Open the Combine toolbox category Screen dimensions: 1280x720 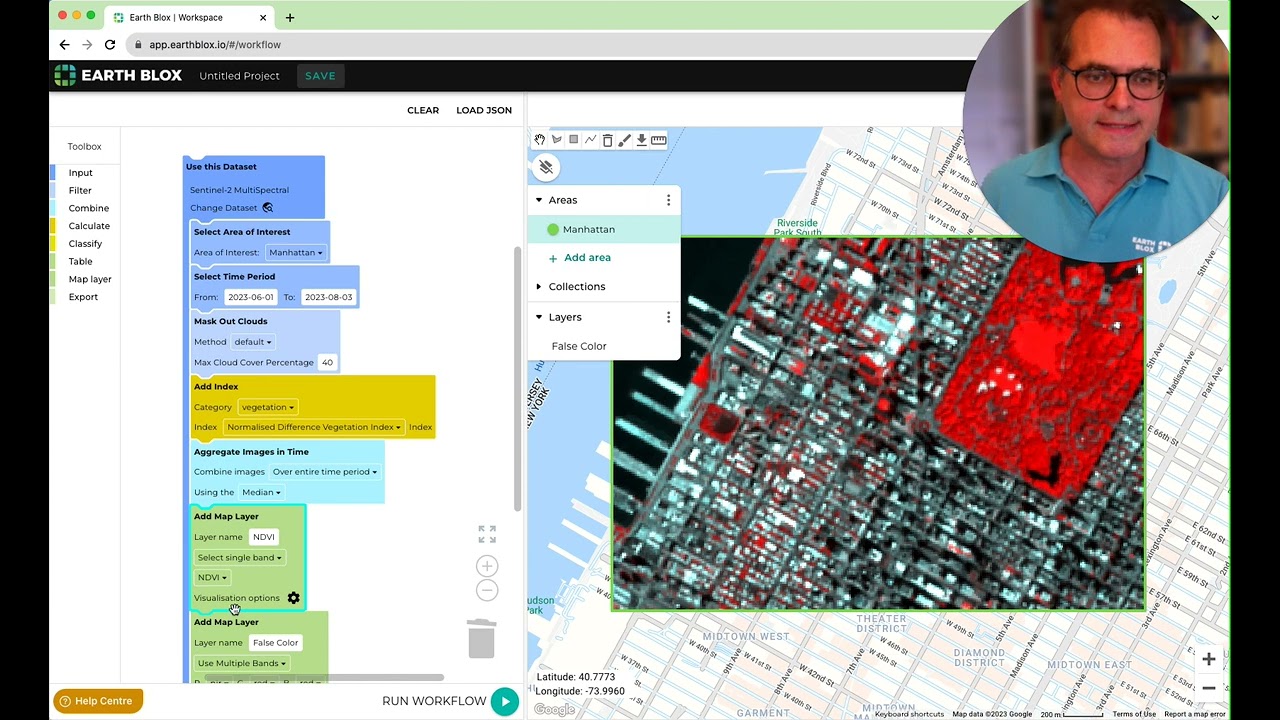88,208
